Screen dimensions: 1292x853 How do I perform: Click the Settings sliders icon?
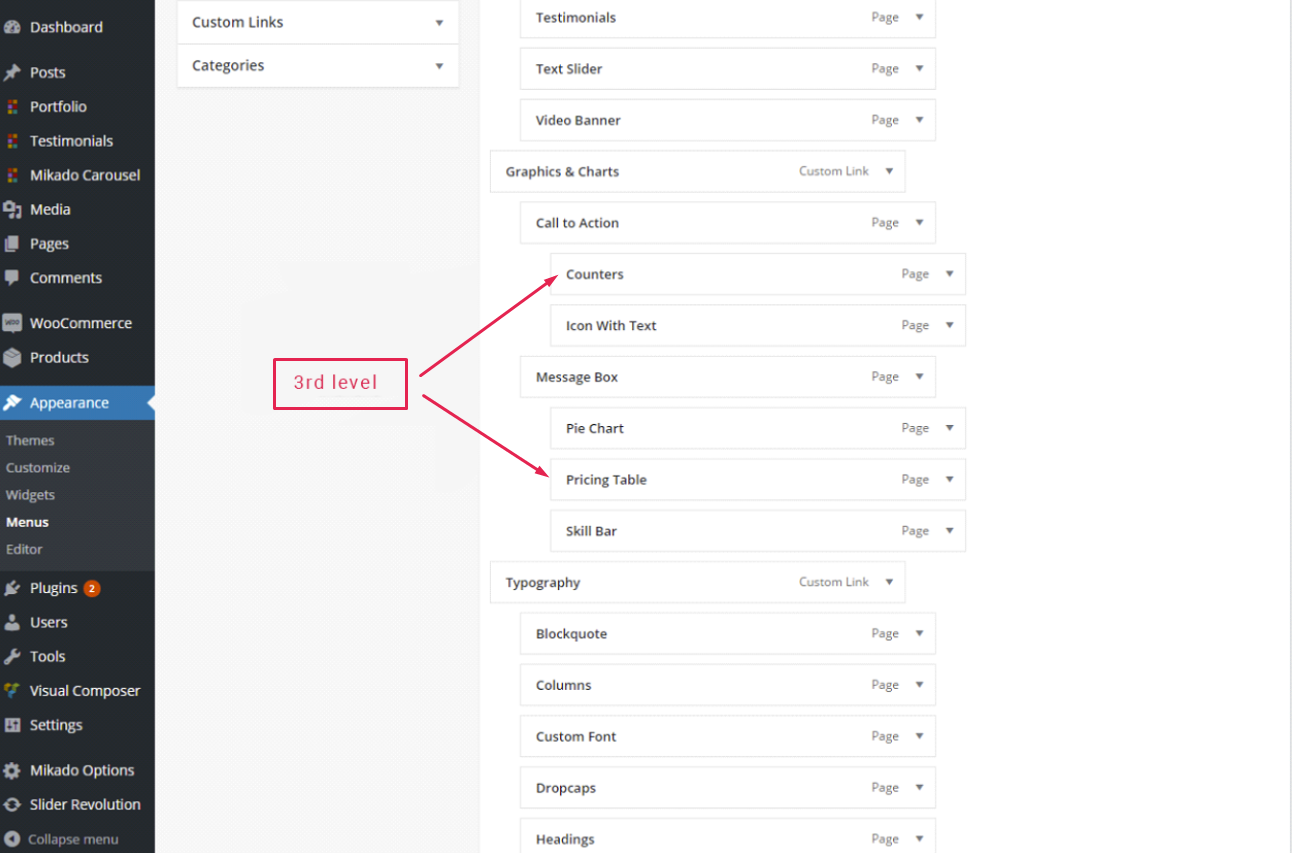click(13, 725)
